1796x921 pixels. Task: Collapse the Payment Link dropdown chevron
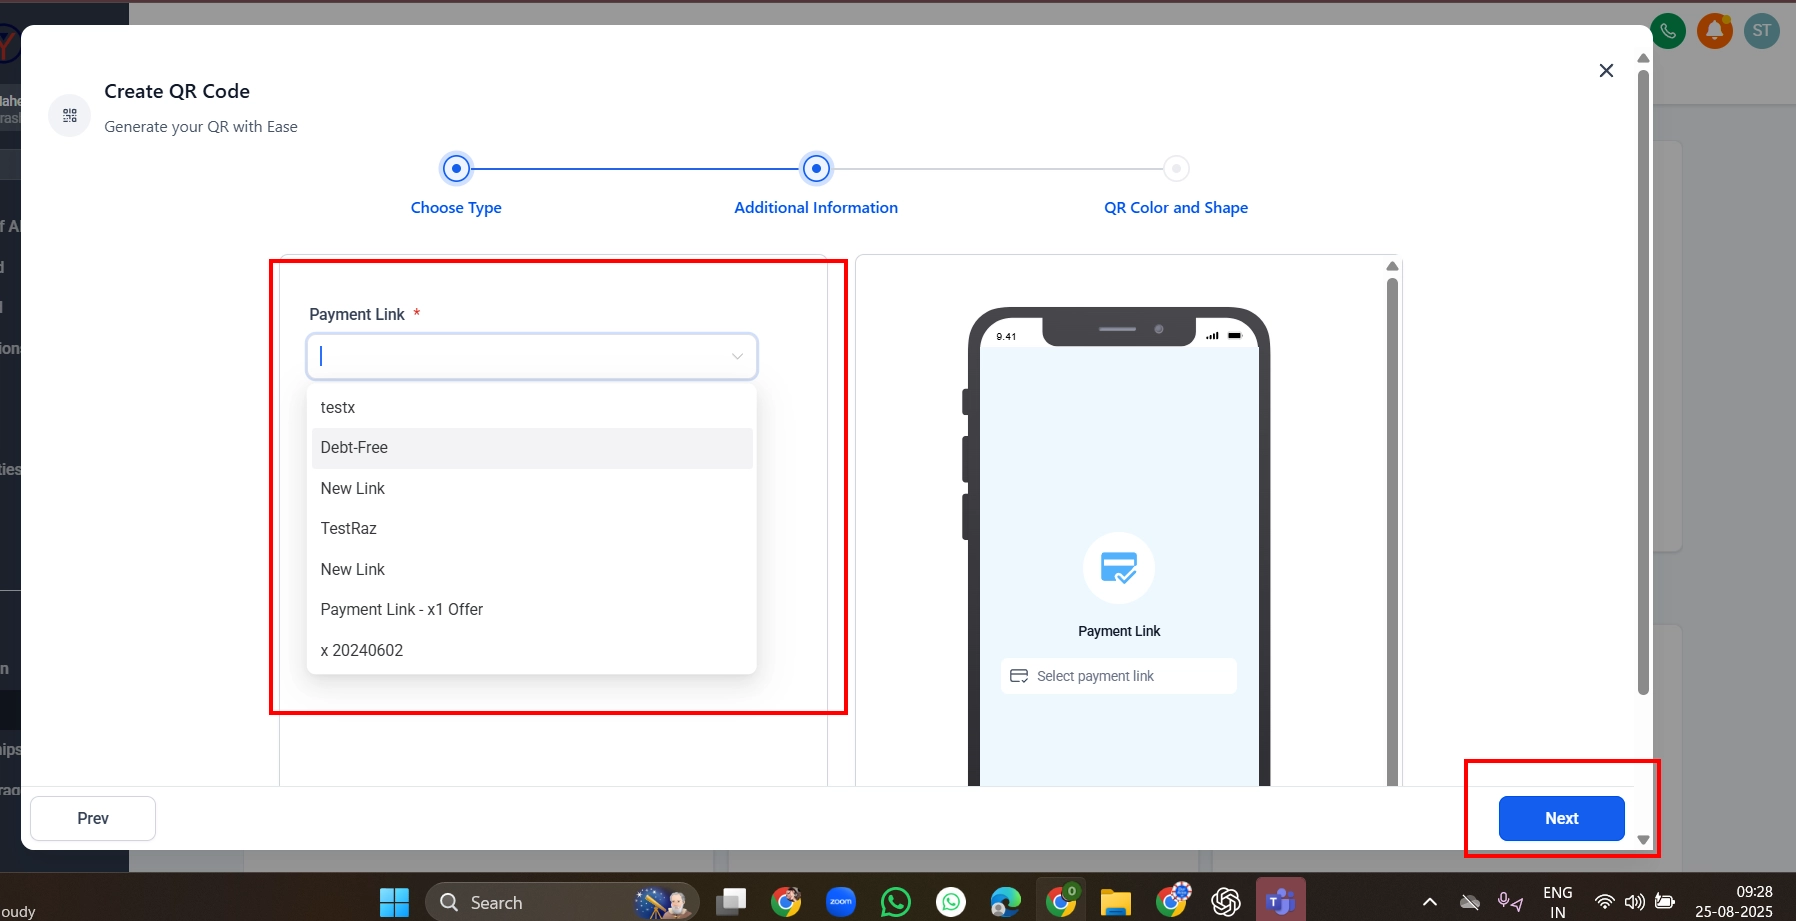[737, 357]
